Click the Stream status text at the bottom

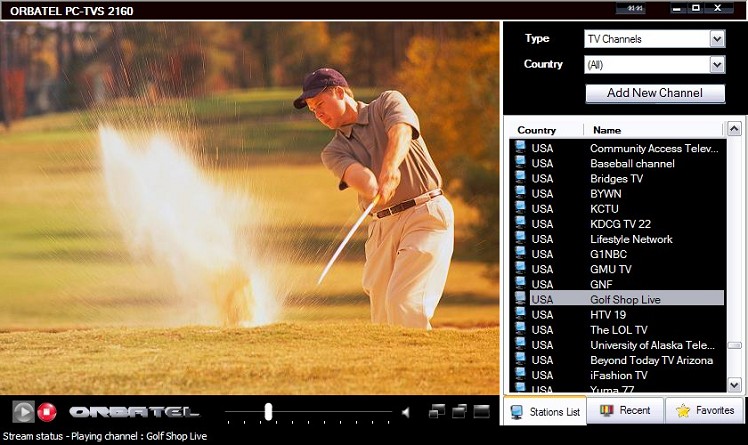[x=105, y=436]
